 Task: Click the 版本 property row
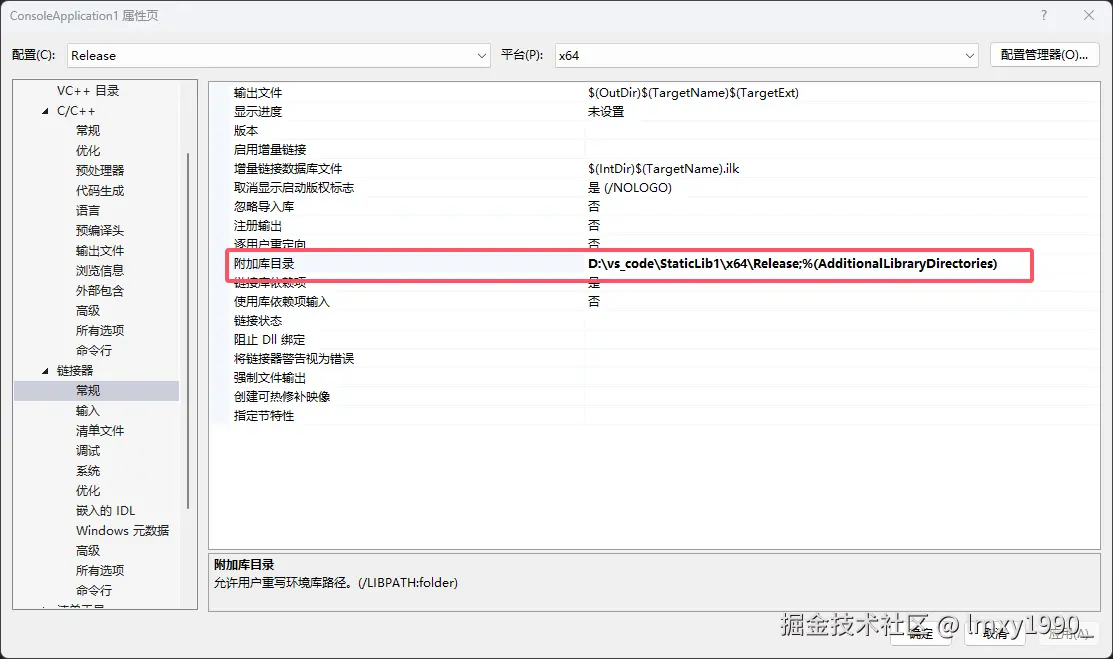click(654, 131)
